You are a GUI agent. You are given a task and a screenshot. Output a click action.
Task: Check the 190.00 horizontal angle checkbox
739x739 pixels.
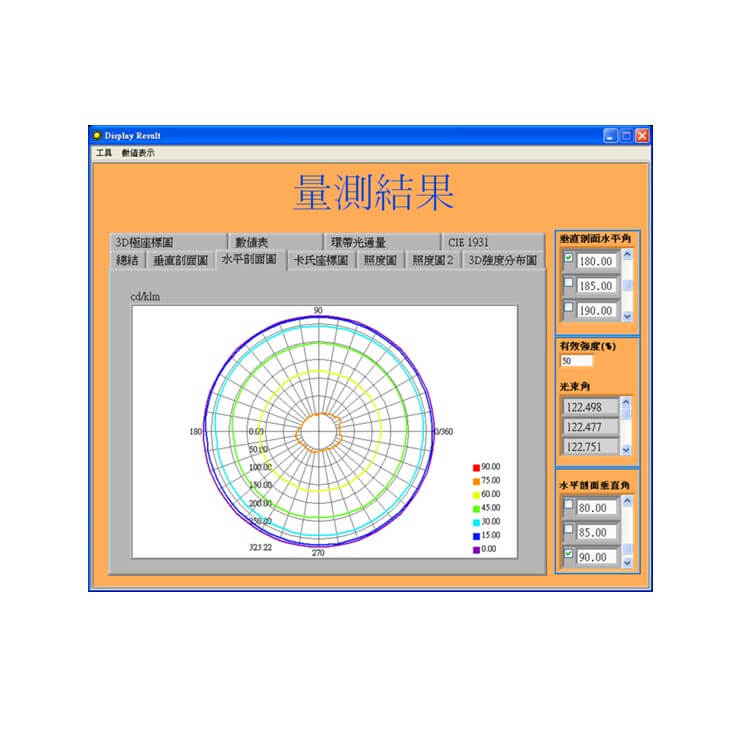coord(568,307)
